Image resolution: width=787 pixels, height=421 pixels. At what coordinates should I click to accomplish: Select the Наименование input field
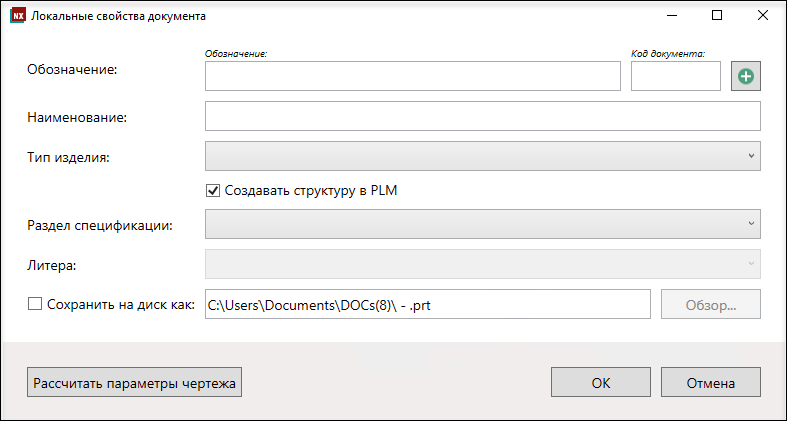483,116
